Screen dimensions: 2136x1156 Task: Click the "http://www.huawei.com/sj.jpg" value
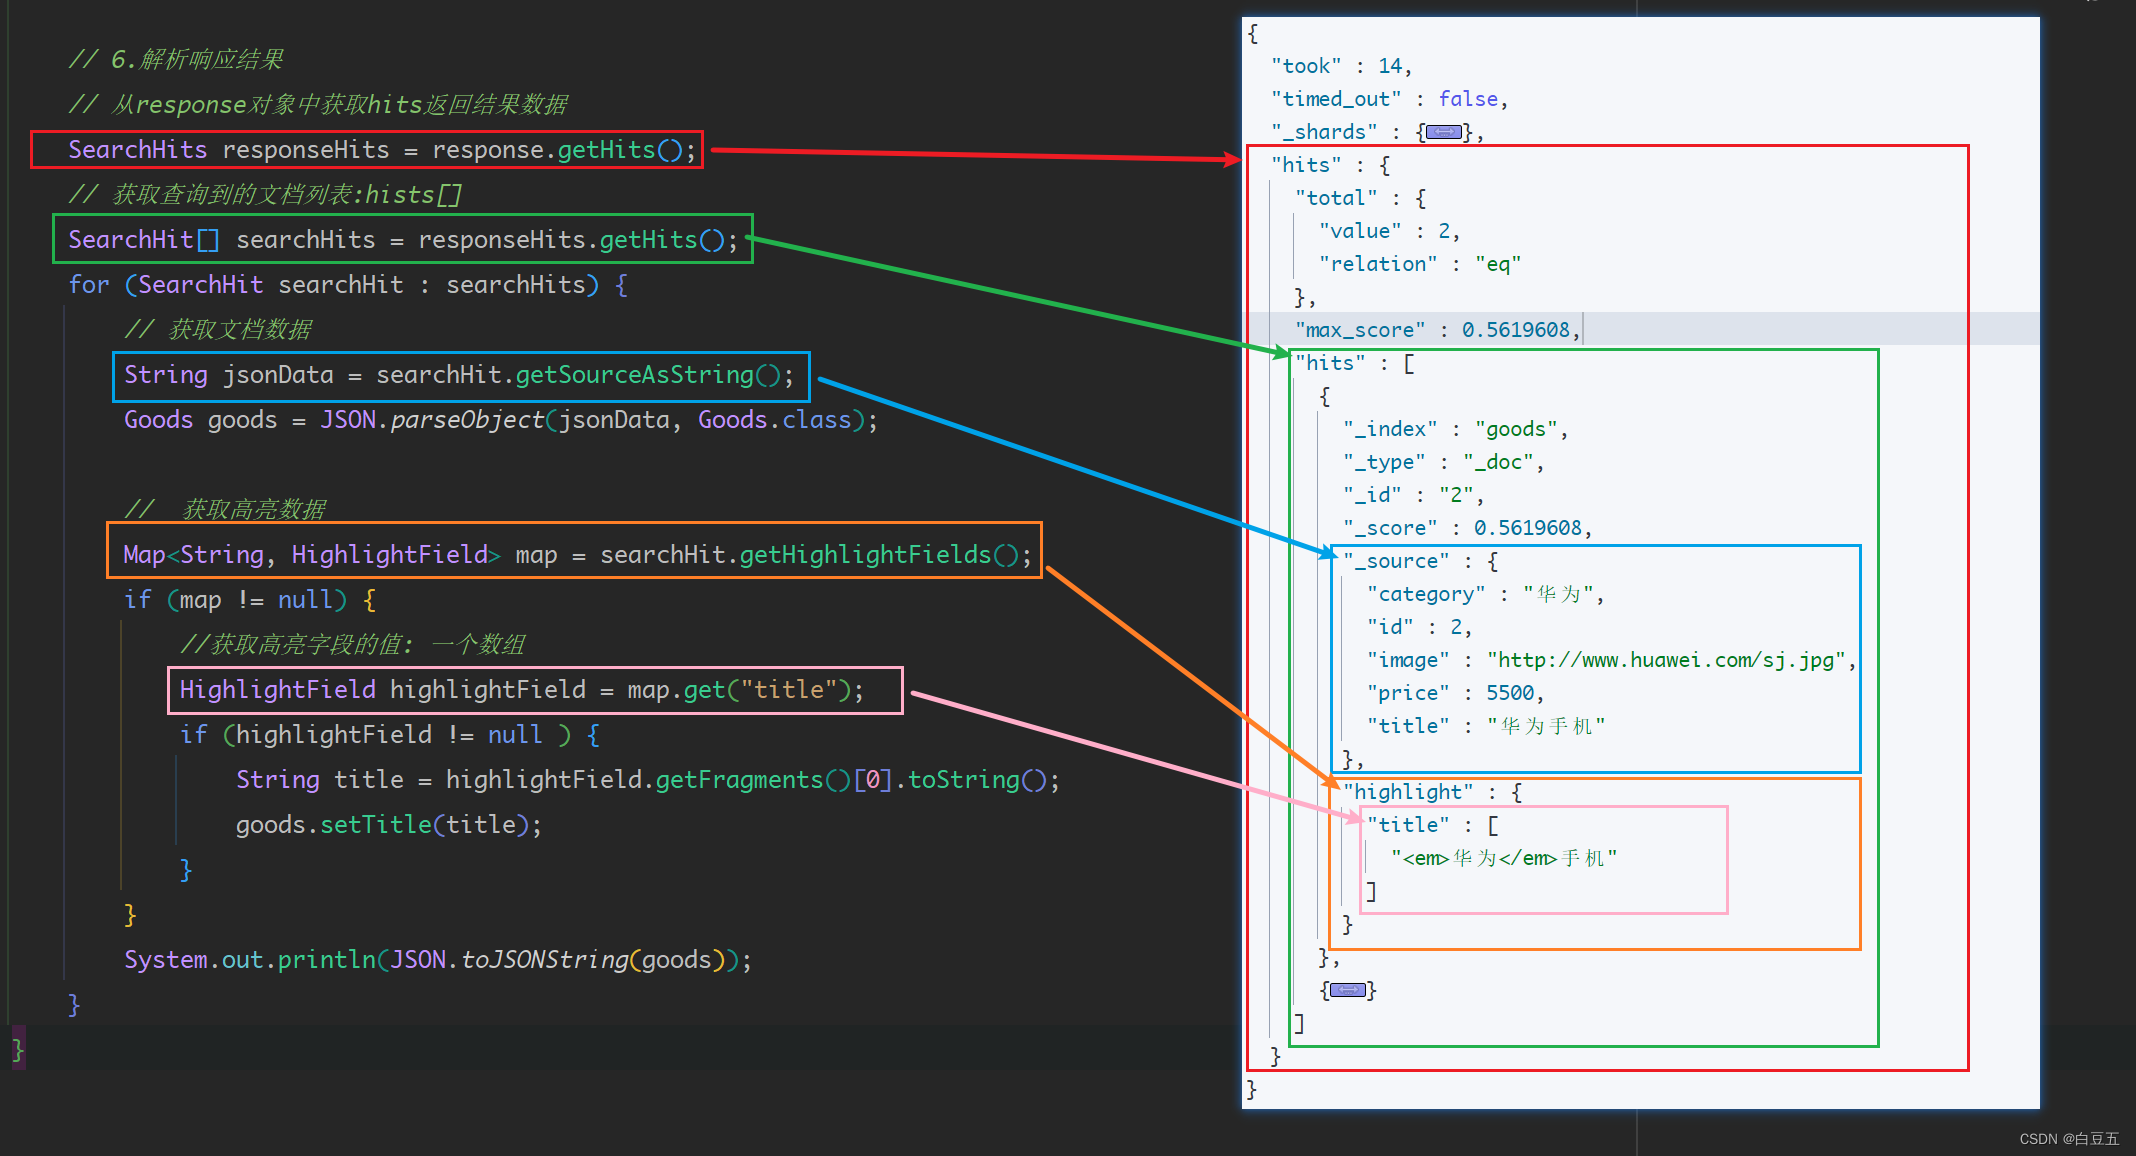point(1666,660)
